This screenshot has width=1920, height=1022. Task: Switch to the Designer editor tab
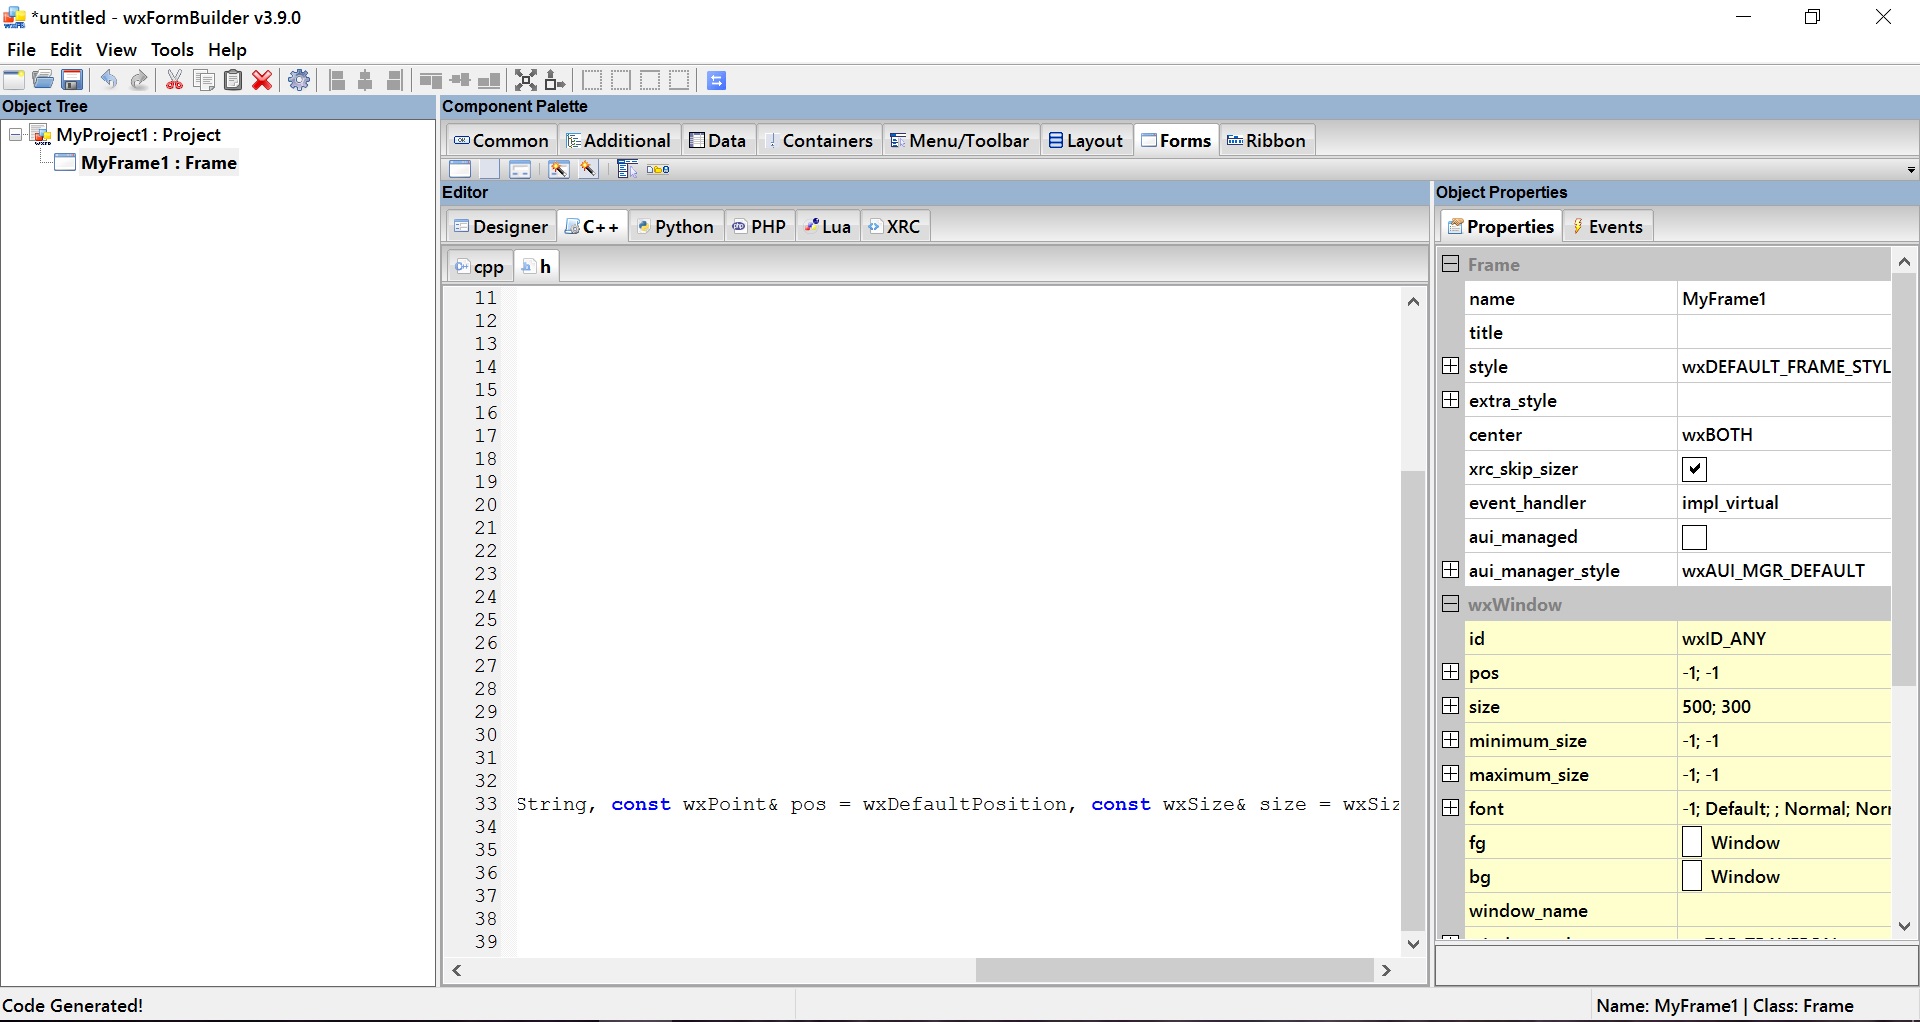point(501,226)
